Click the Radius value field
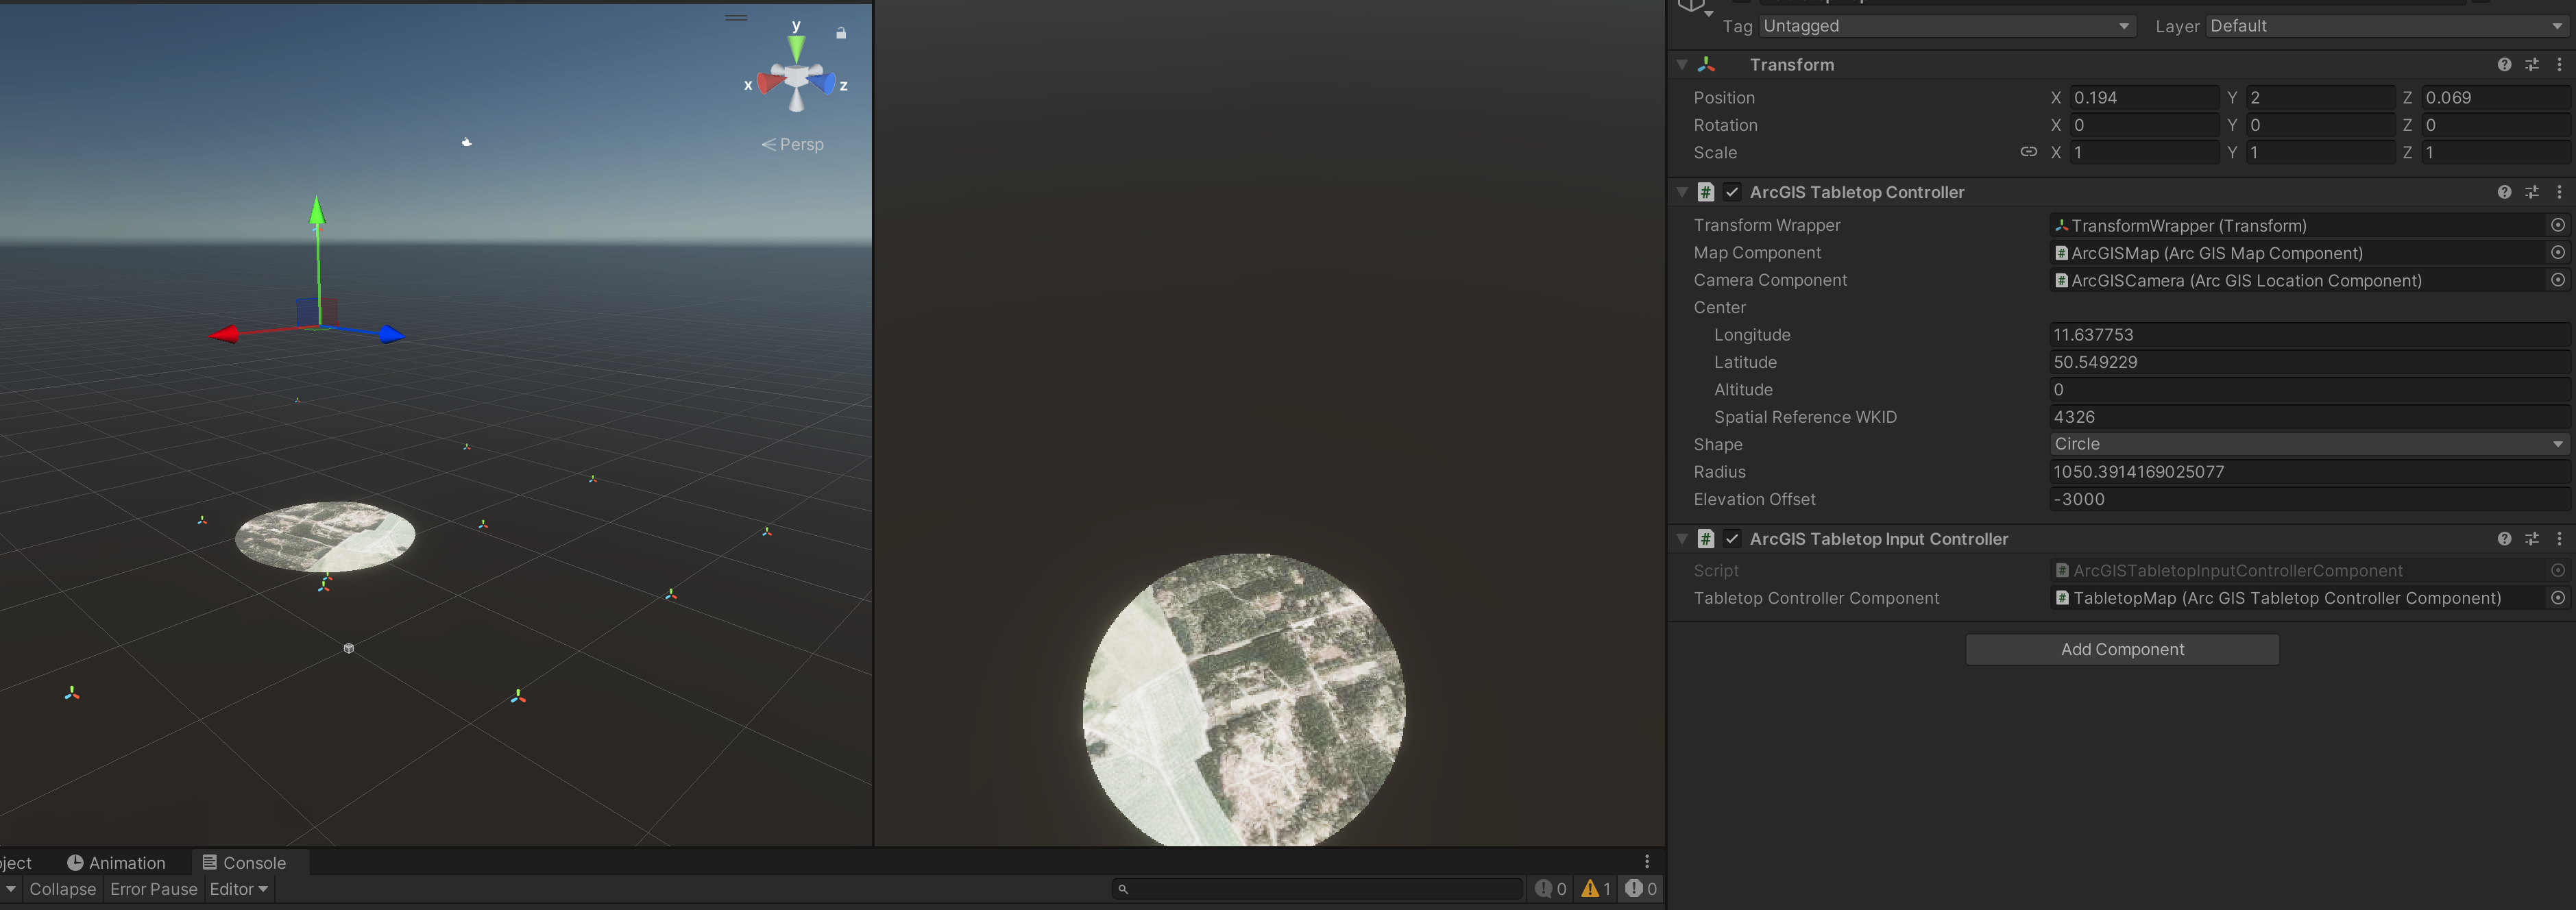Viewport: 2576px width, 910px height. (x=2310, y=472)
